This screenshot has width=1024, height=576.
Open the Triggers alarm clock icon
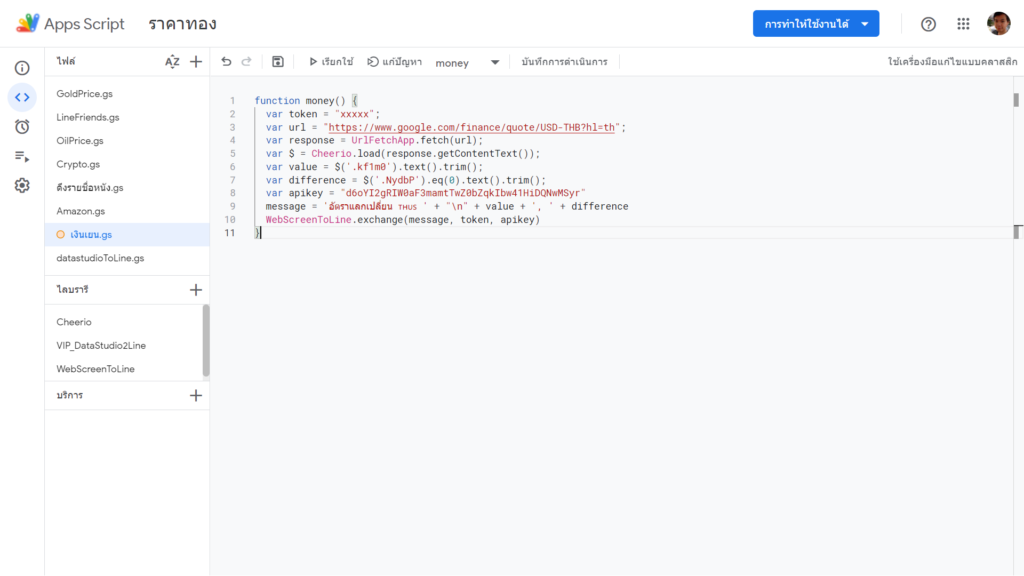(22, 127)
